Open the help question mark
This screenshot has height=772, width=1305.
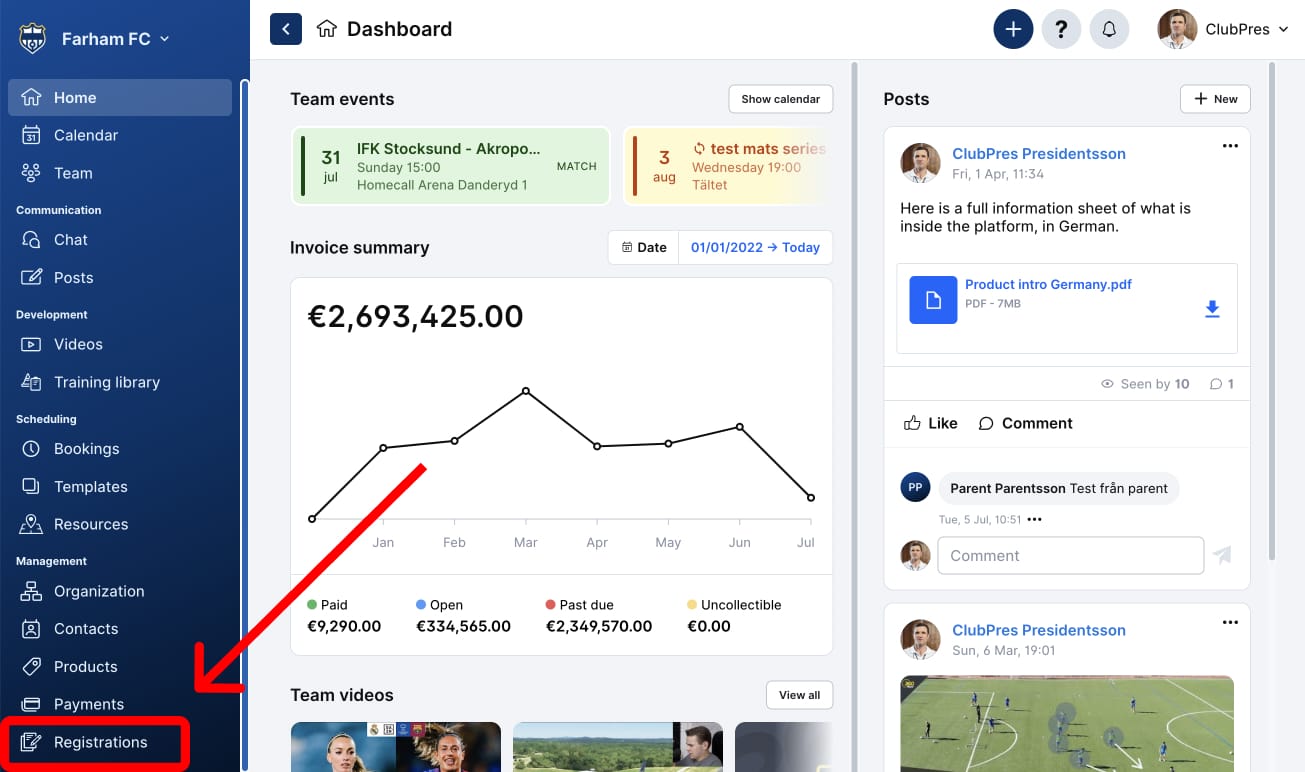[1061, 29]
